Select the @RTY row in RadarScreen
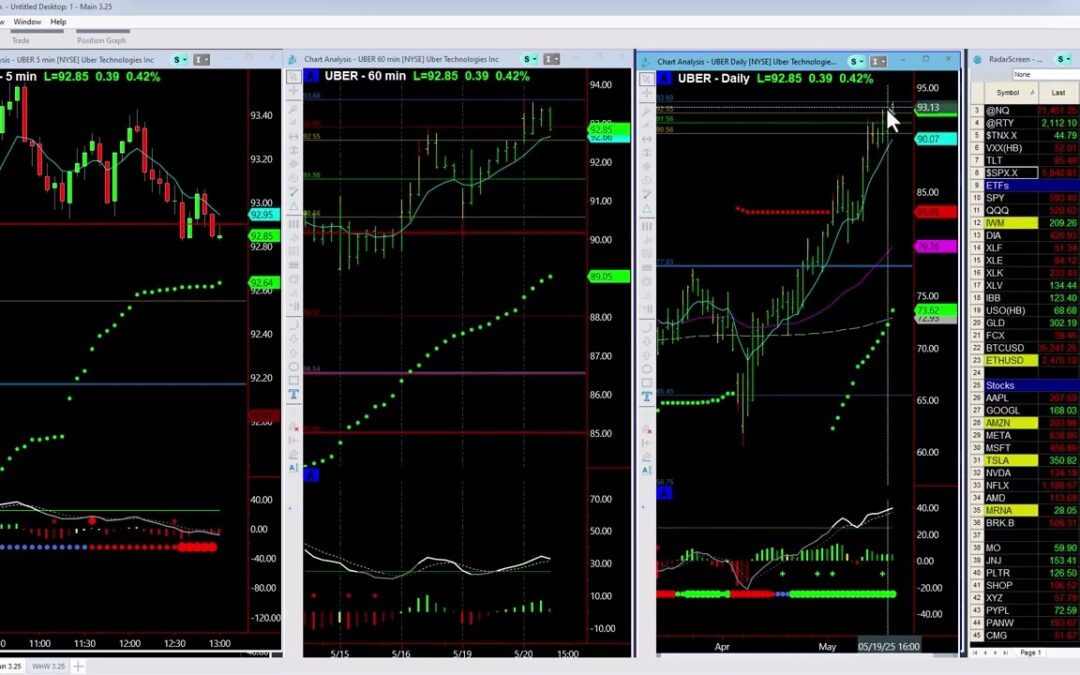The image size is (1080, 675). point(1025,123)
